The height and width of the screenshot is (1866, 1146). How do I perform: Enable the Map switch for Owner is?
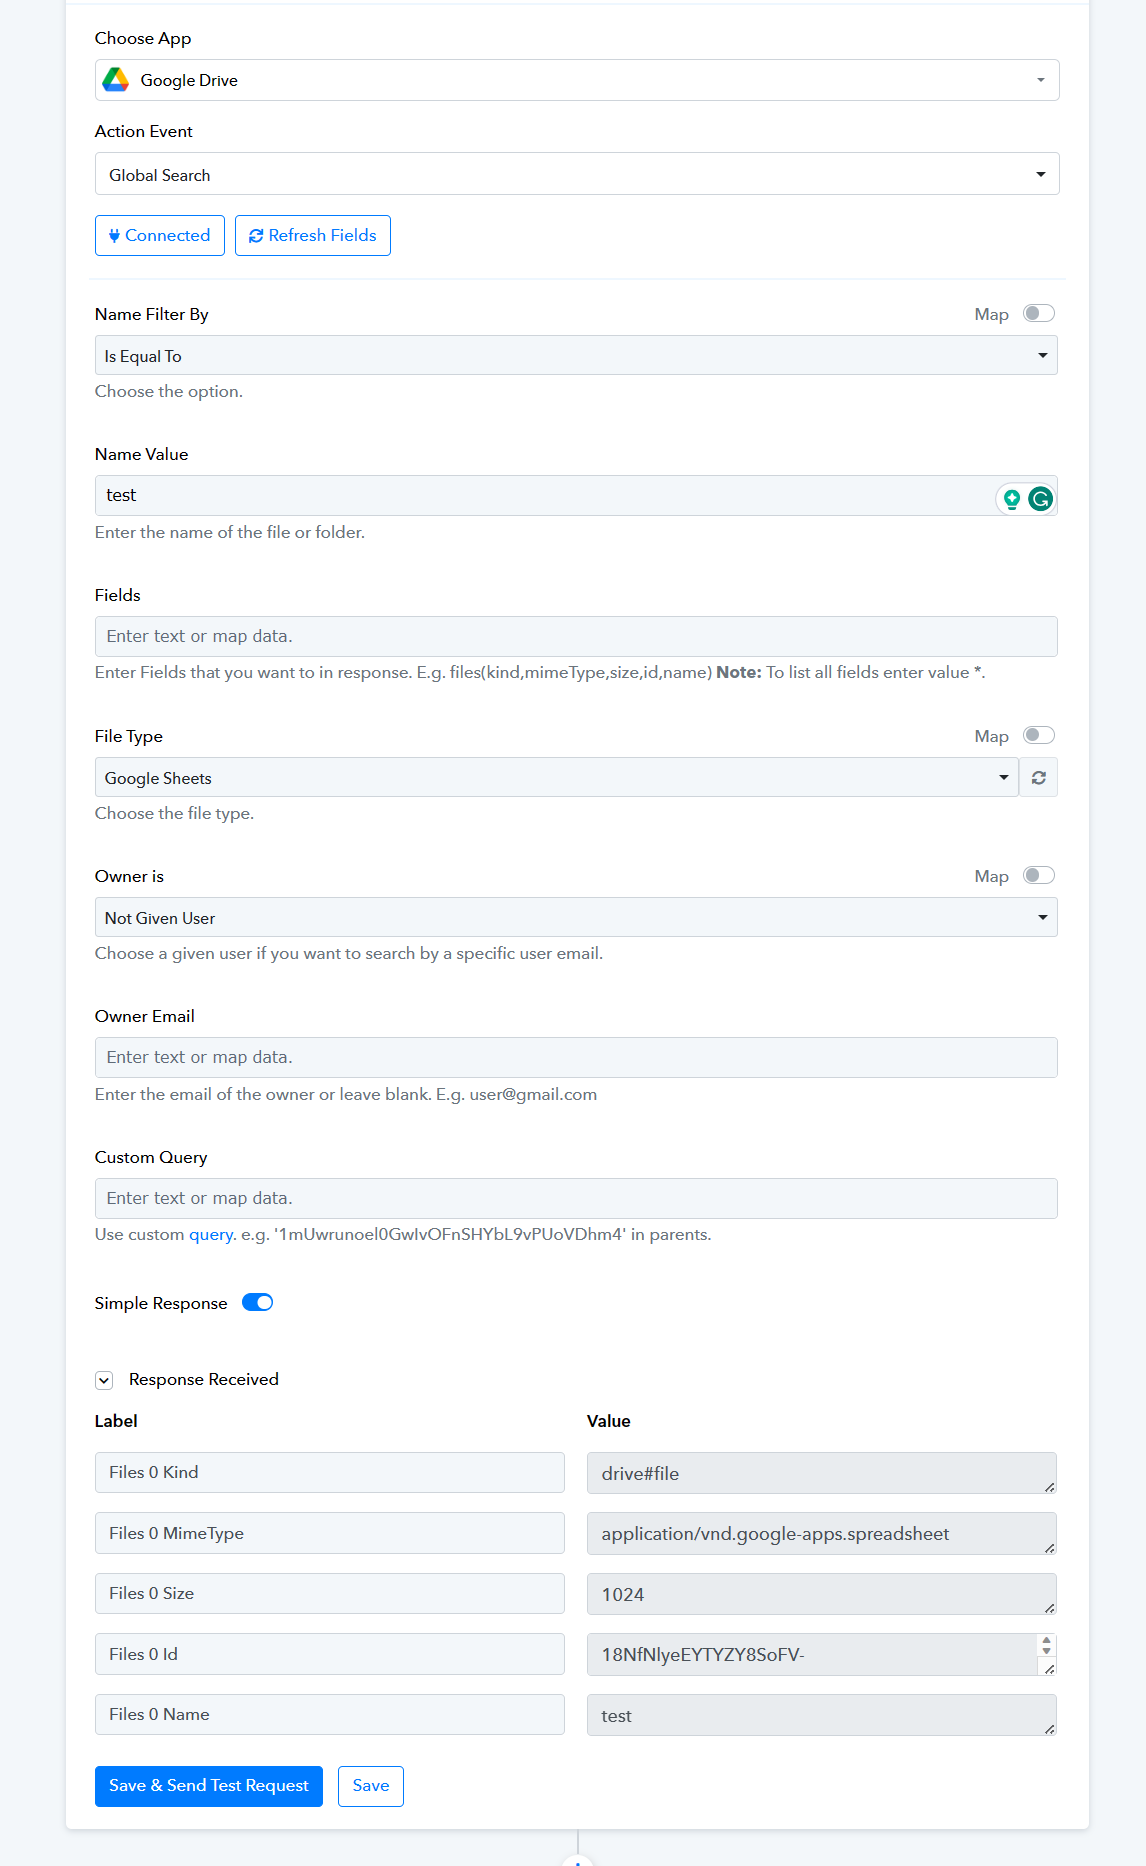pyautogui.click(x=1038, y=876)
